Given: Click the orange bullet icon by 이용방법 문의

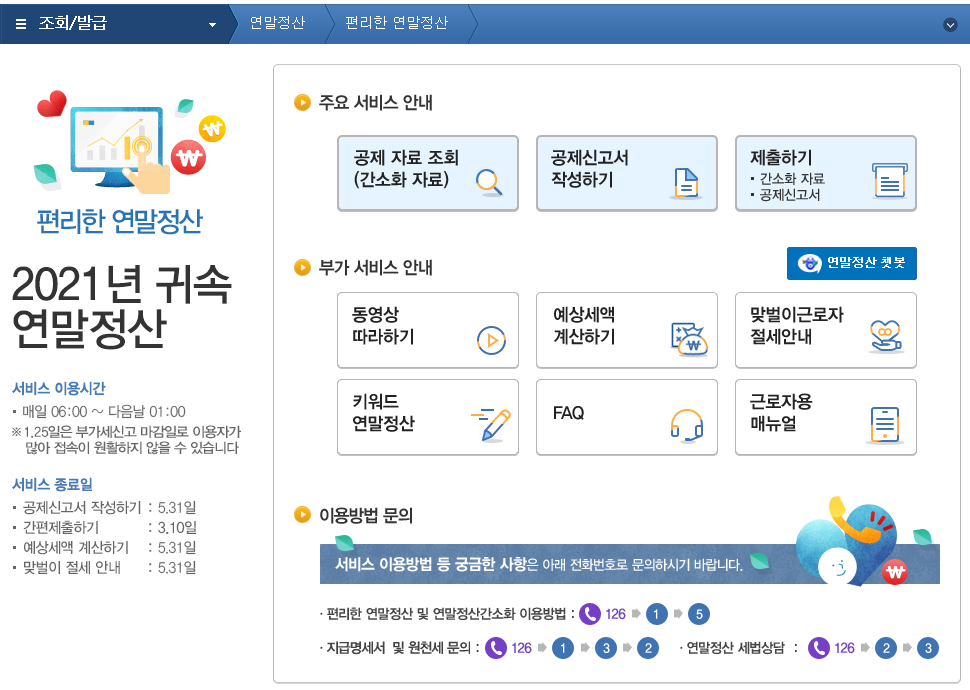Looking at the screenshot, I should click(x=302, y=514).
